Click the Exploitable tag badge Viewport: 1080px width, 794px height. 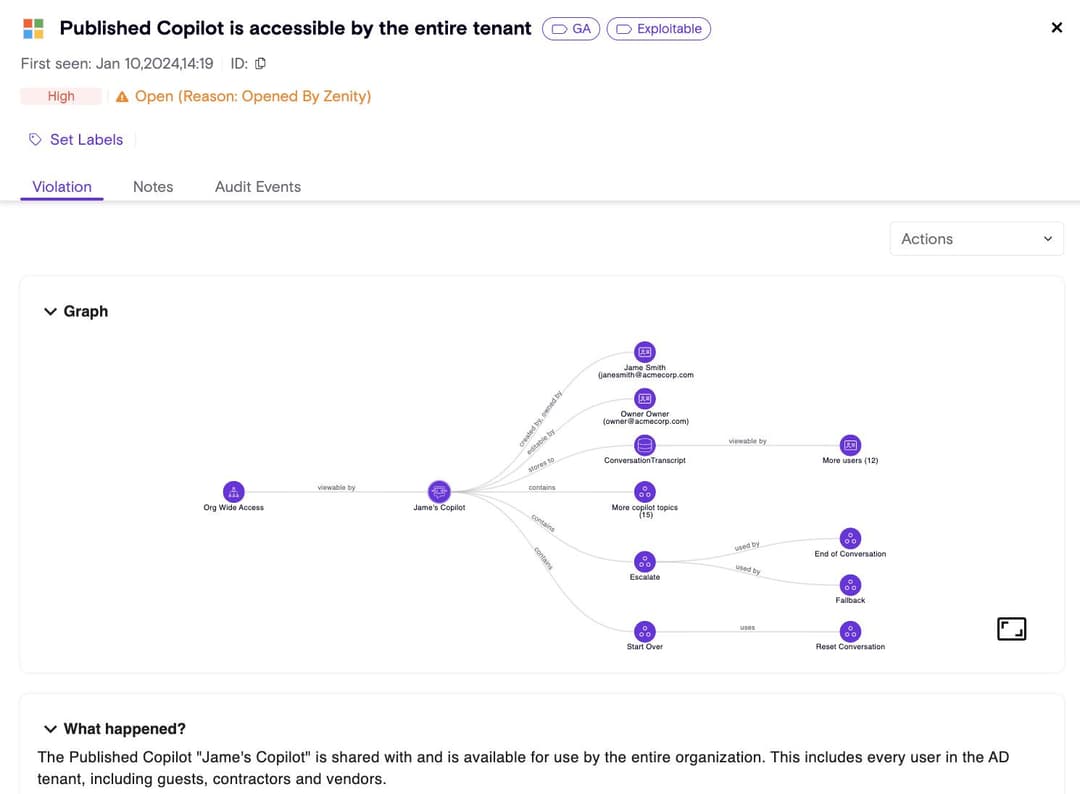(x=659, y=29)
